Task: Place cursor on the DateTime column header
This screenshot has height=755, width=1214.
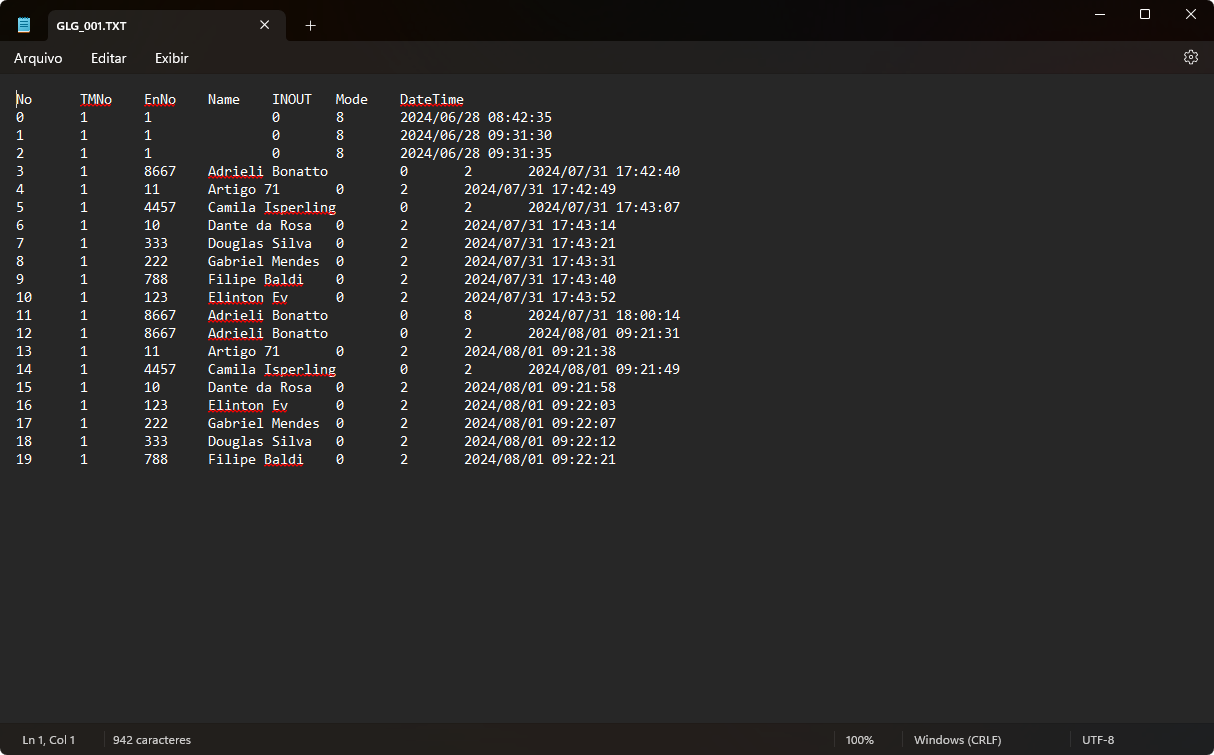Action: 431,100
